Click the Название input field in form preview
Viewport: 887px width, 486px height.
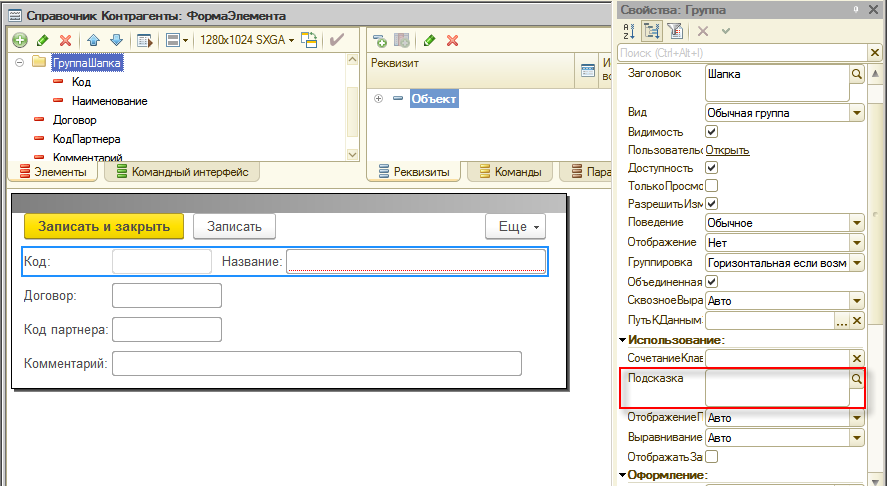[x=416, y=261]
